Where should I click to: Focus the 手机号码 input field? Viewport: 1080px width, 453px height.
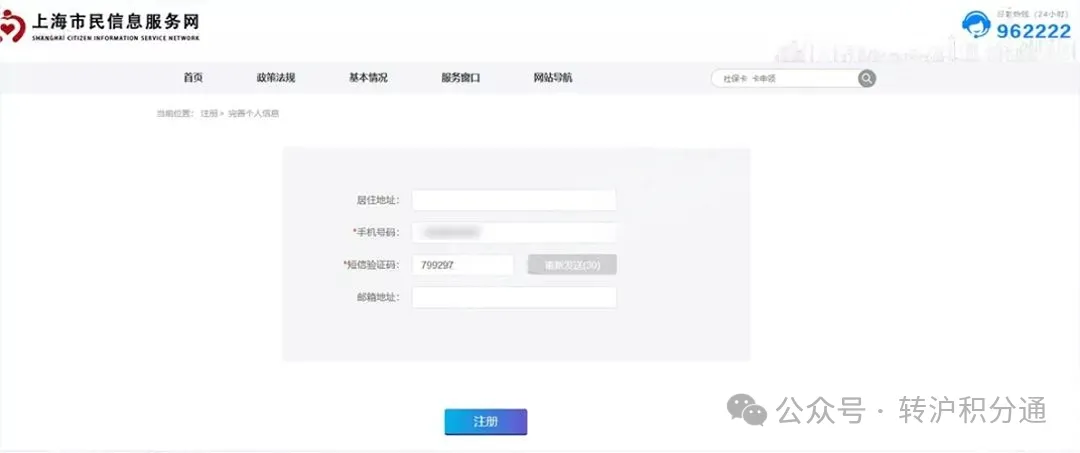(x=514, y=233)
